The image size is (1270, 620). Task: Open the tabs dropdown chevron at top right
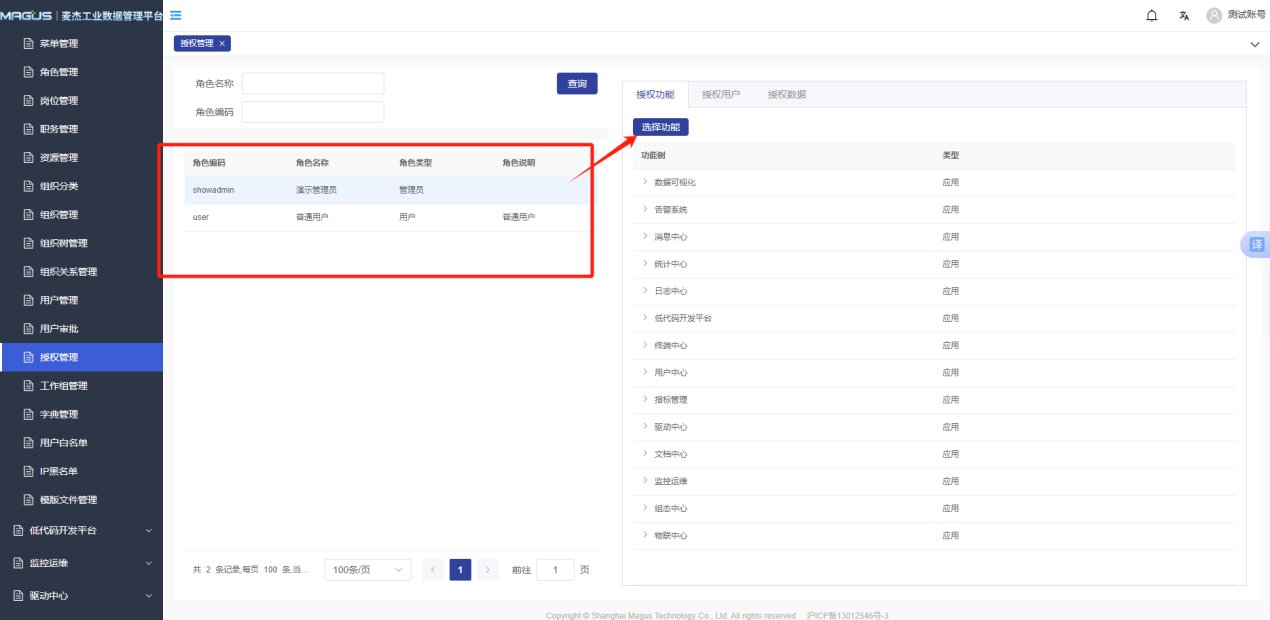[1255, 44]
